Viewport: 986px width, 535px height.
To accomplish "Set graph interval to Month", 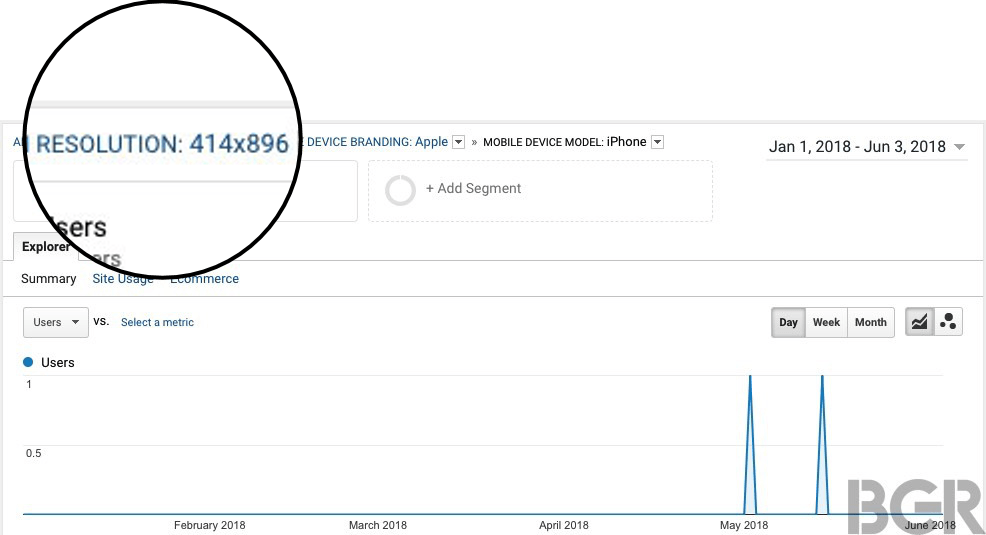I will point(870,322).
